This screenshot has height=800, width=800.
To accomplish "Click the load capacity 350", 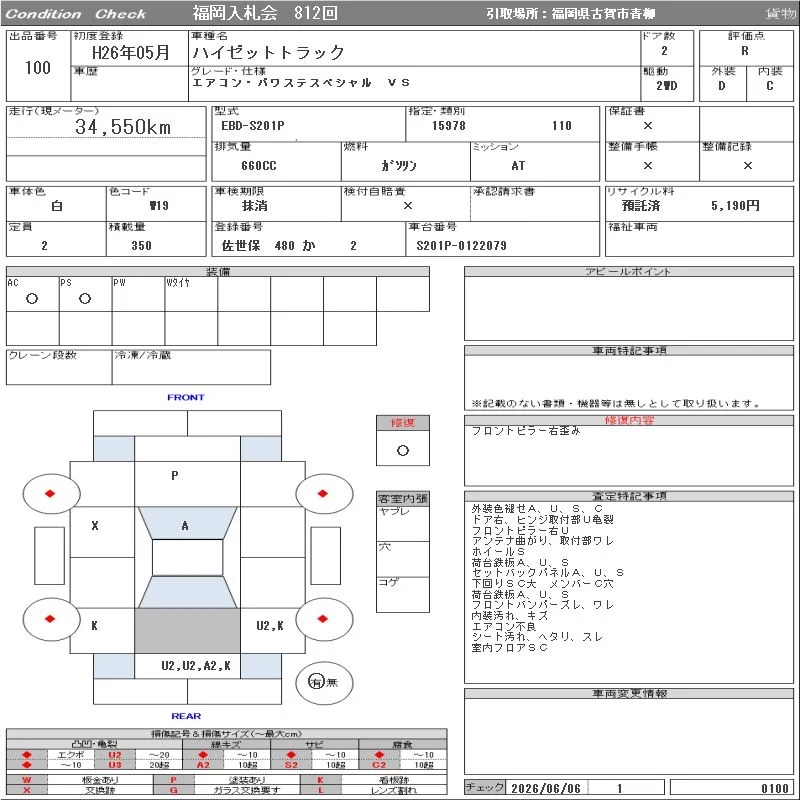I will (141, 245).
